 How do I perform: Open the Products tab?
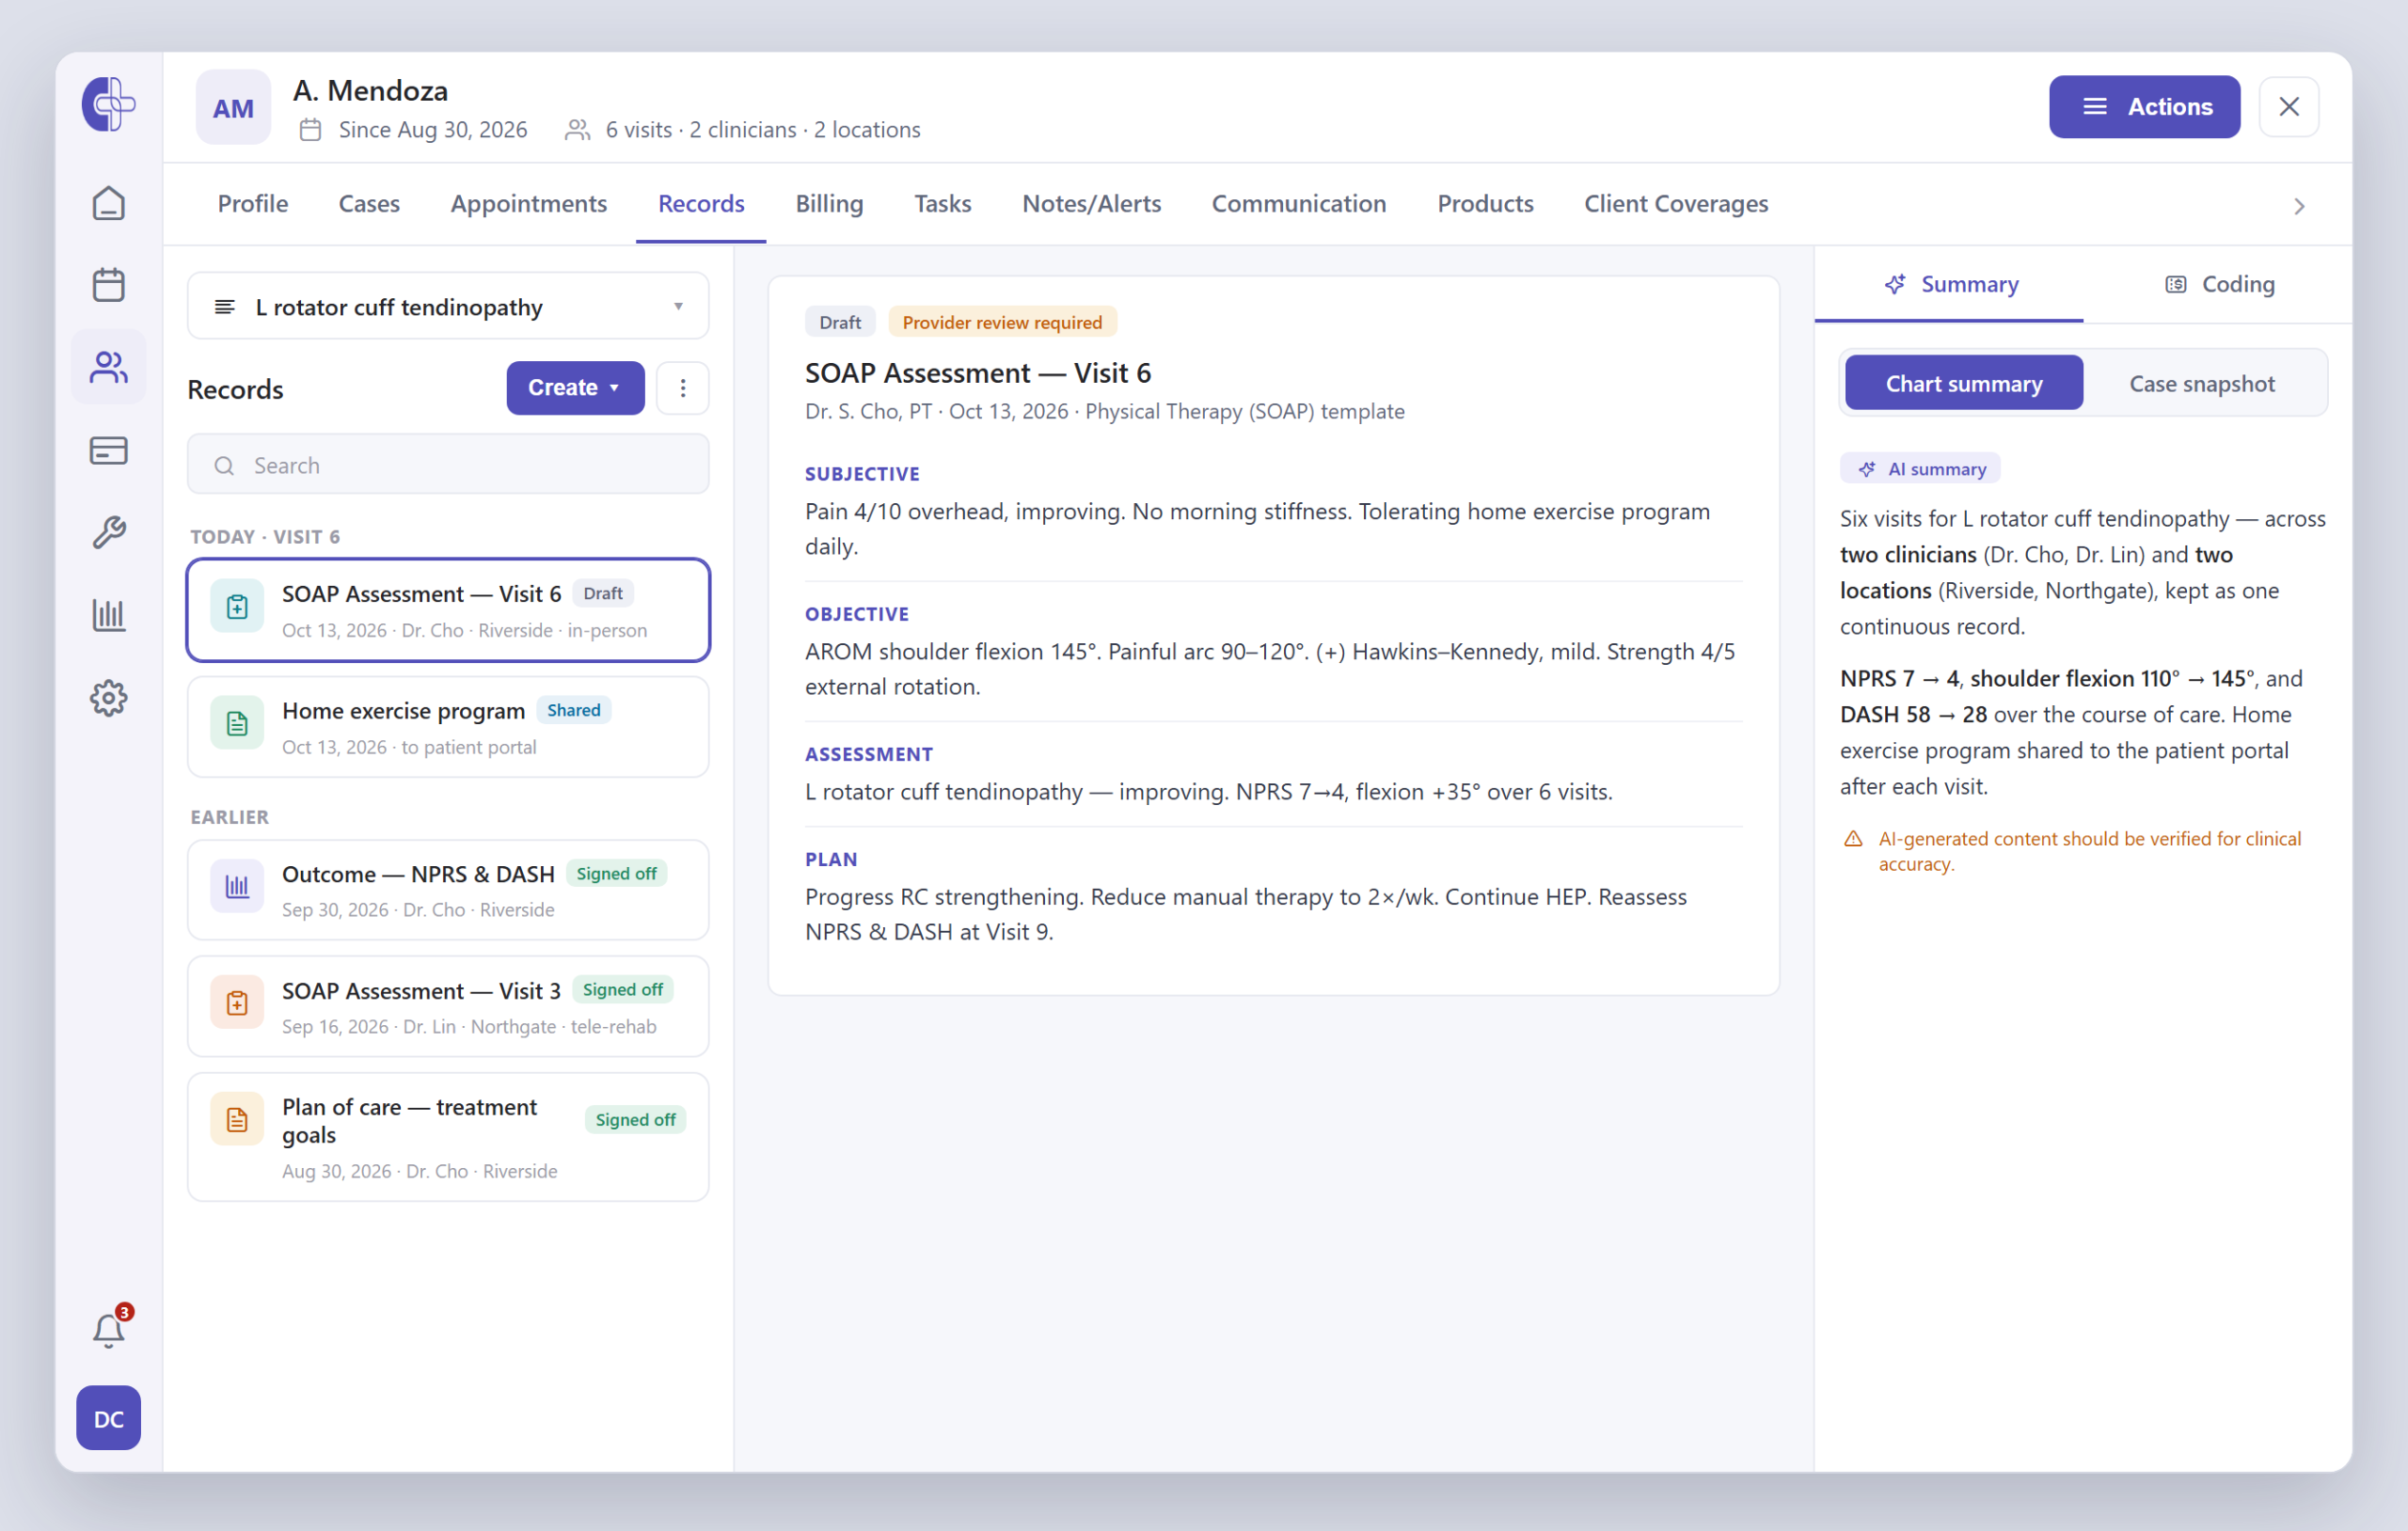pos(1485,204)
